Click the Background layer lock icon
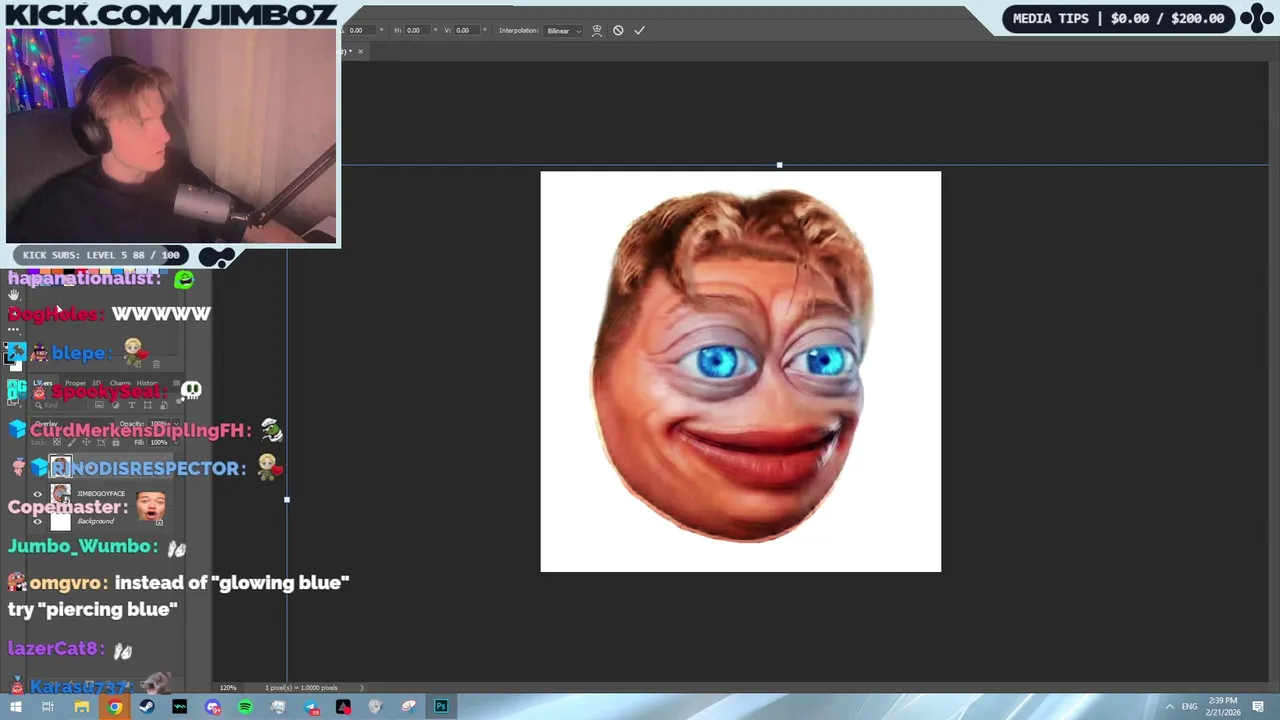 click(x=159, y=522)
